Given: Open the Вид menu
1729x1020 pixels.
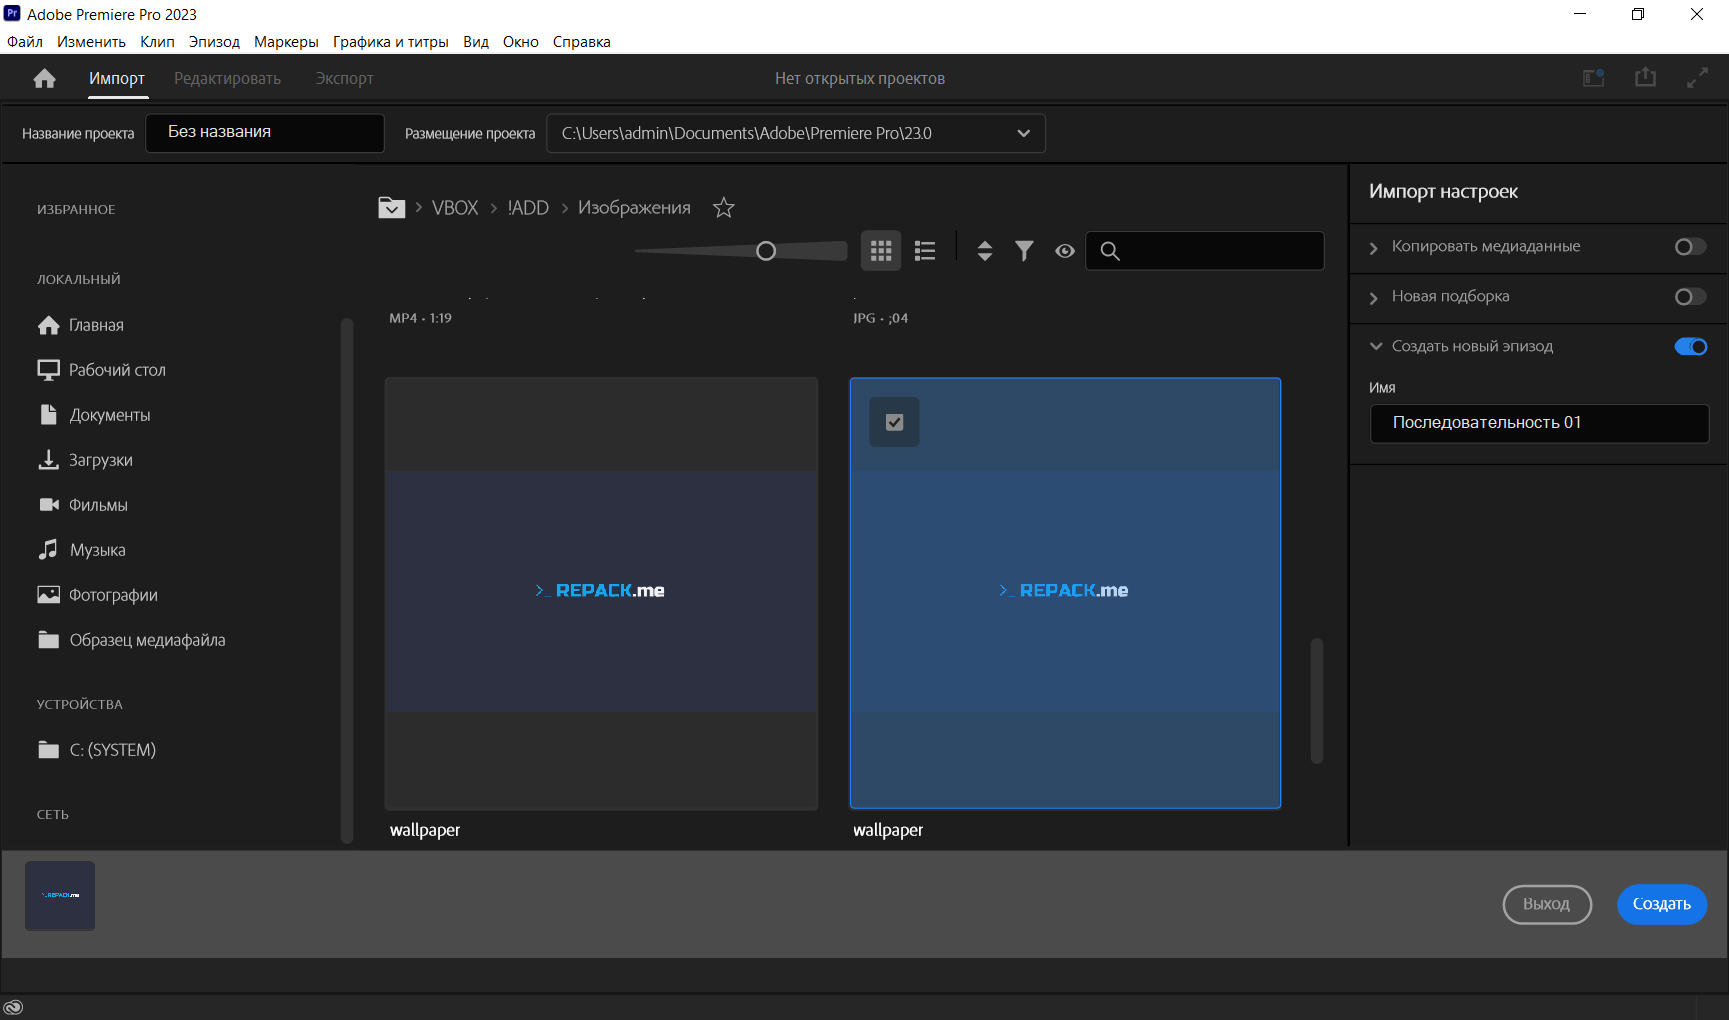Looking at the screenshot, I should 476,42.
